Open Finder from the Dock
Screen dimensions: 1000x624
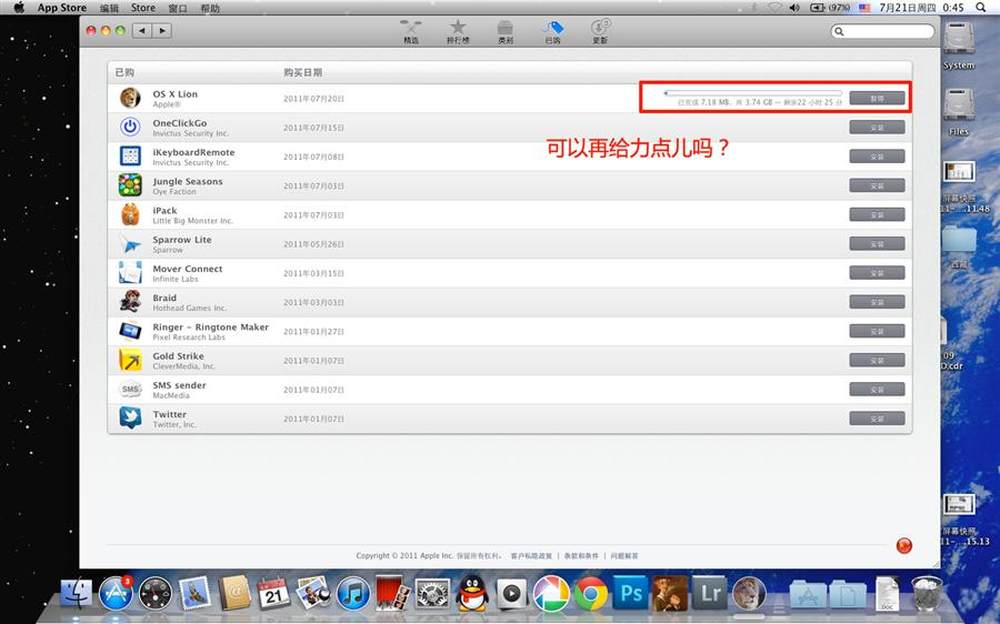pos(77,593)
